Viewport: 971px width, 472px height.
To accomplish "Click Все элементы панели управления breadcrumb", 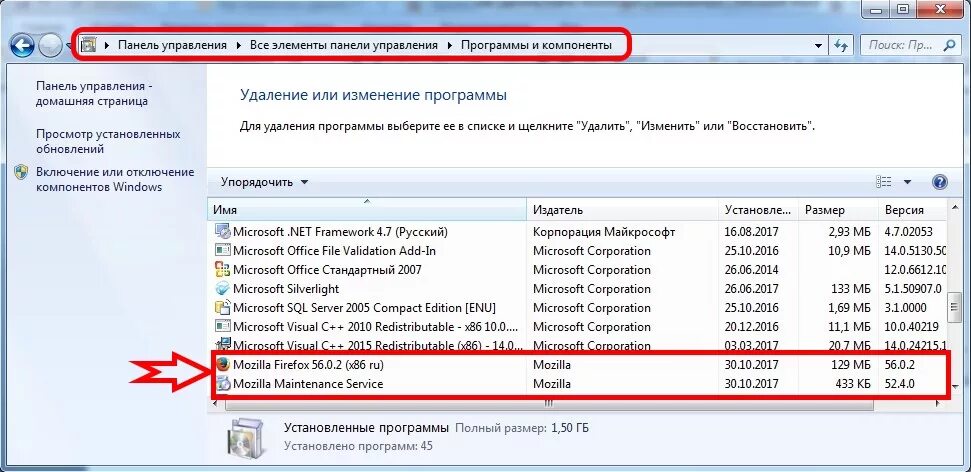I will point(344,45).
